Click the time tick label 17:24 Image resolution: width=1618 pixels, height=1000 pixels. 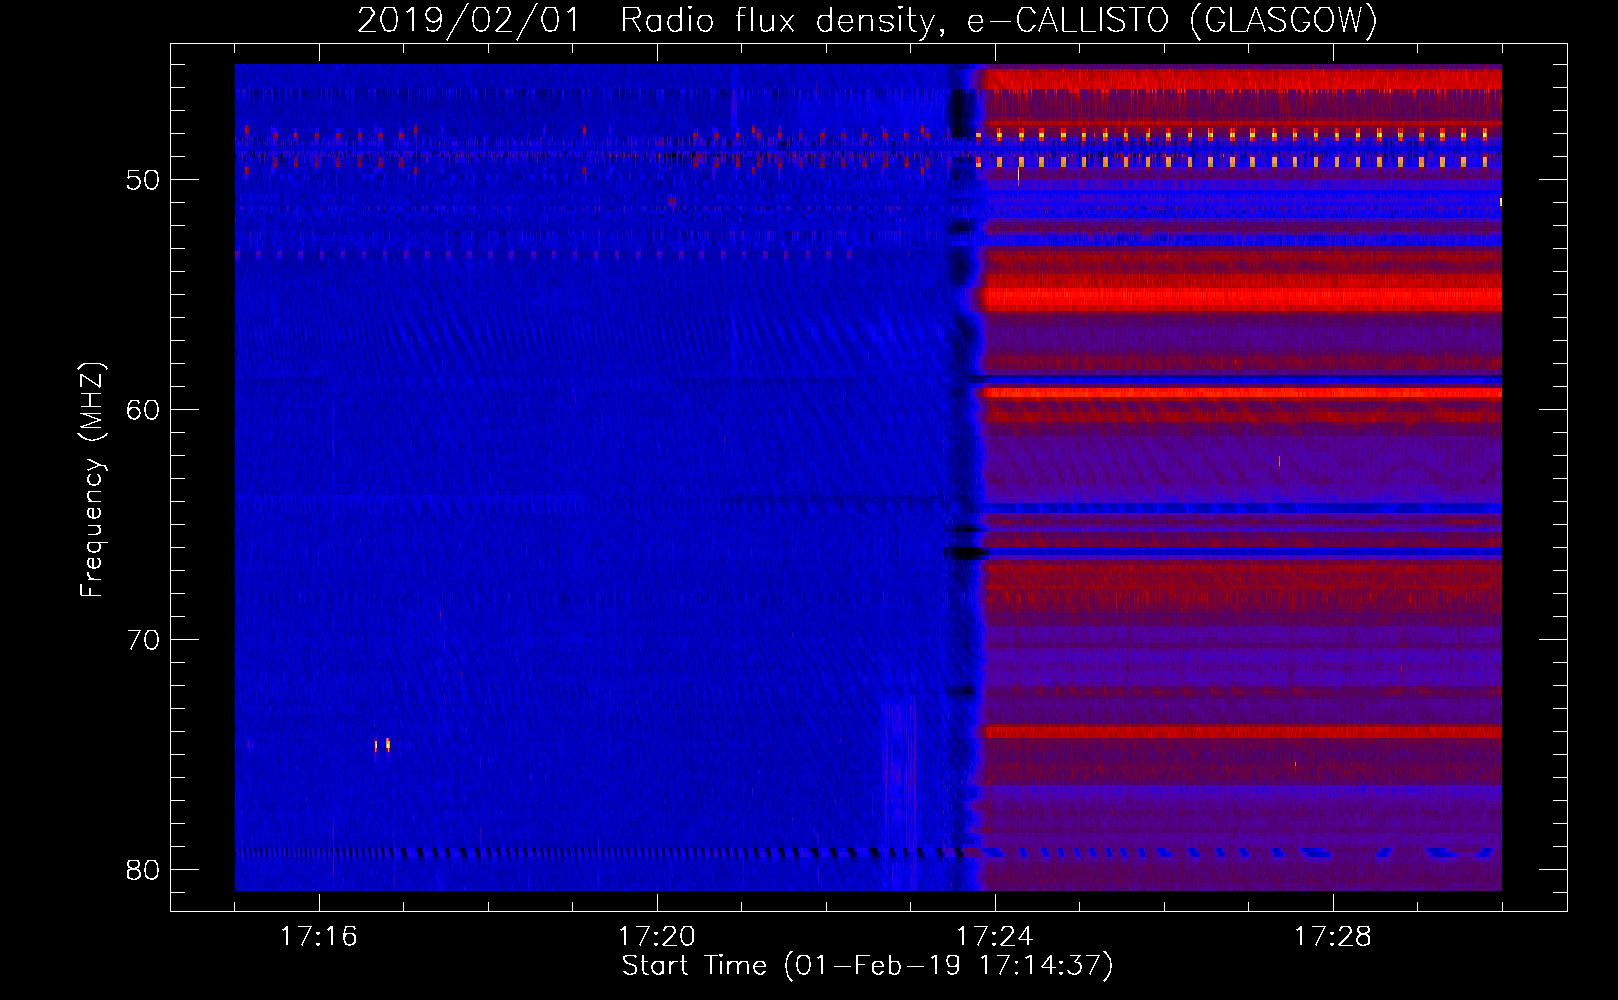coord(995,937)
